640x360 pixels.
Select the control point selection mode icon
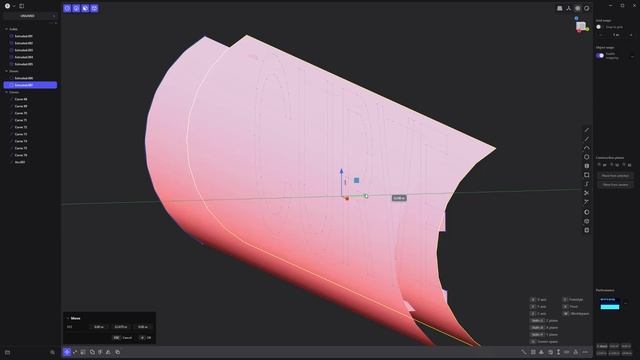pos(67,8)
